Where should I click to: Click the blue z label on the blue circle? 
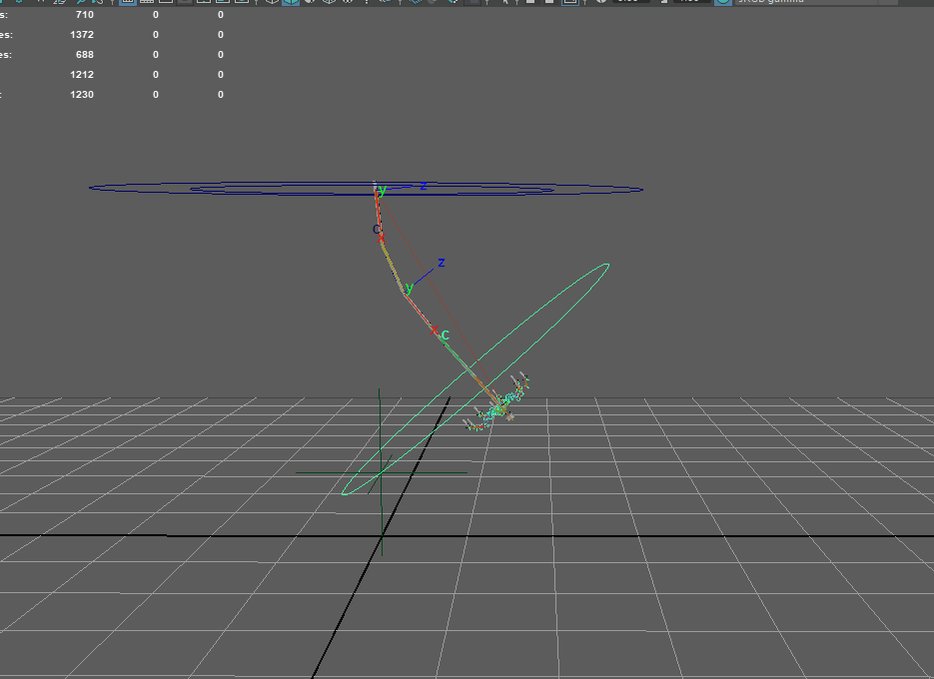point(424,186)
